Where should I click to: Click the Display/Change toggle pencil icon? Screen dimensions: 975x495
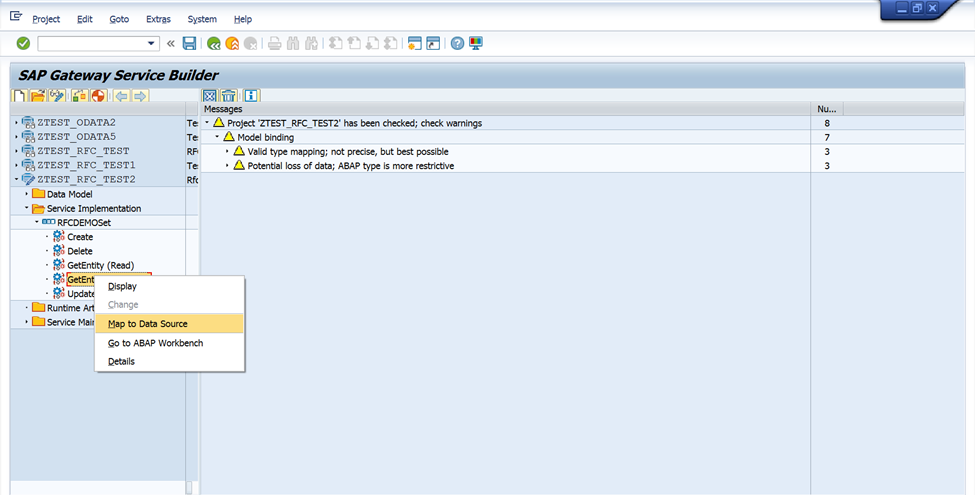57,96
